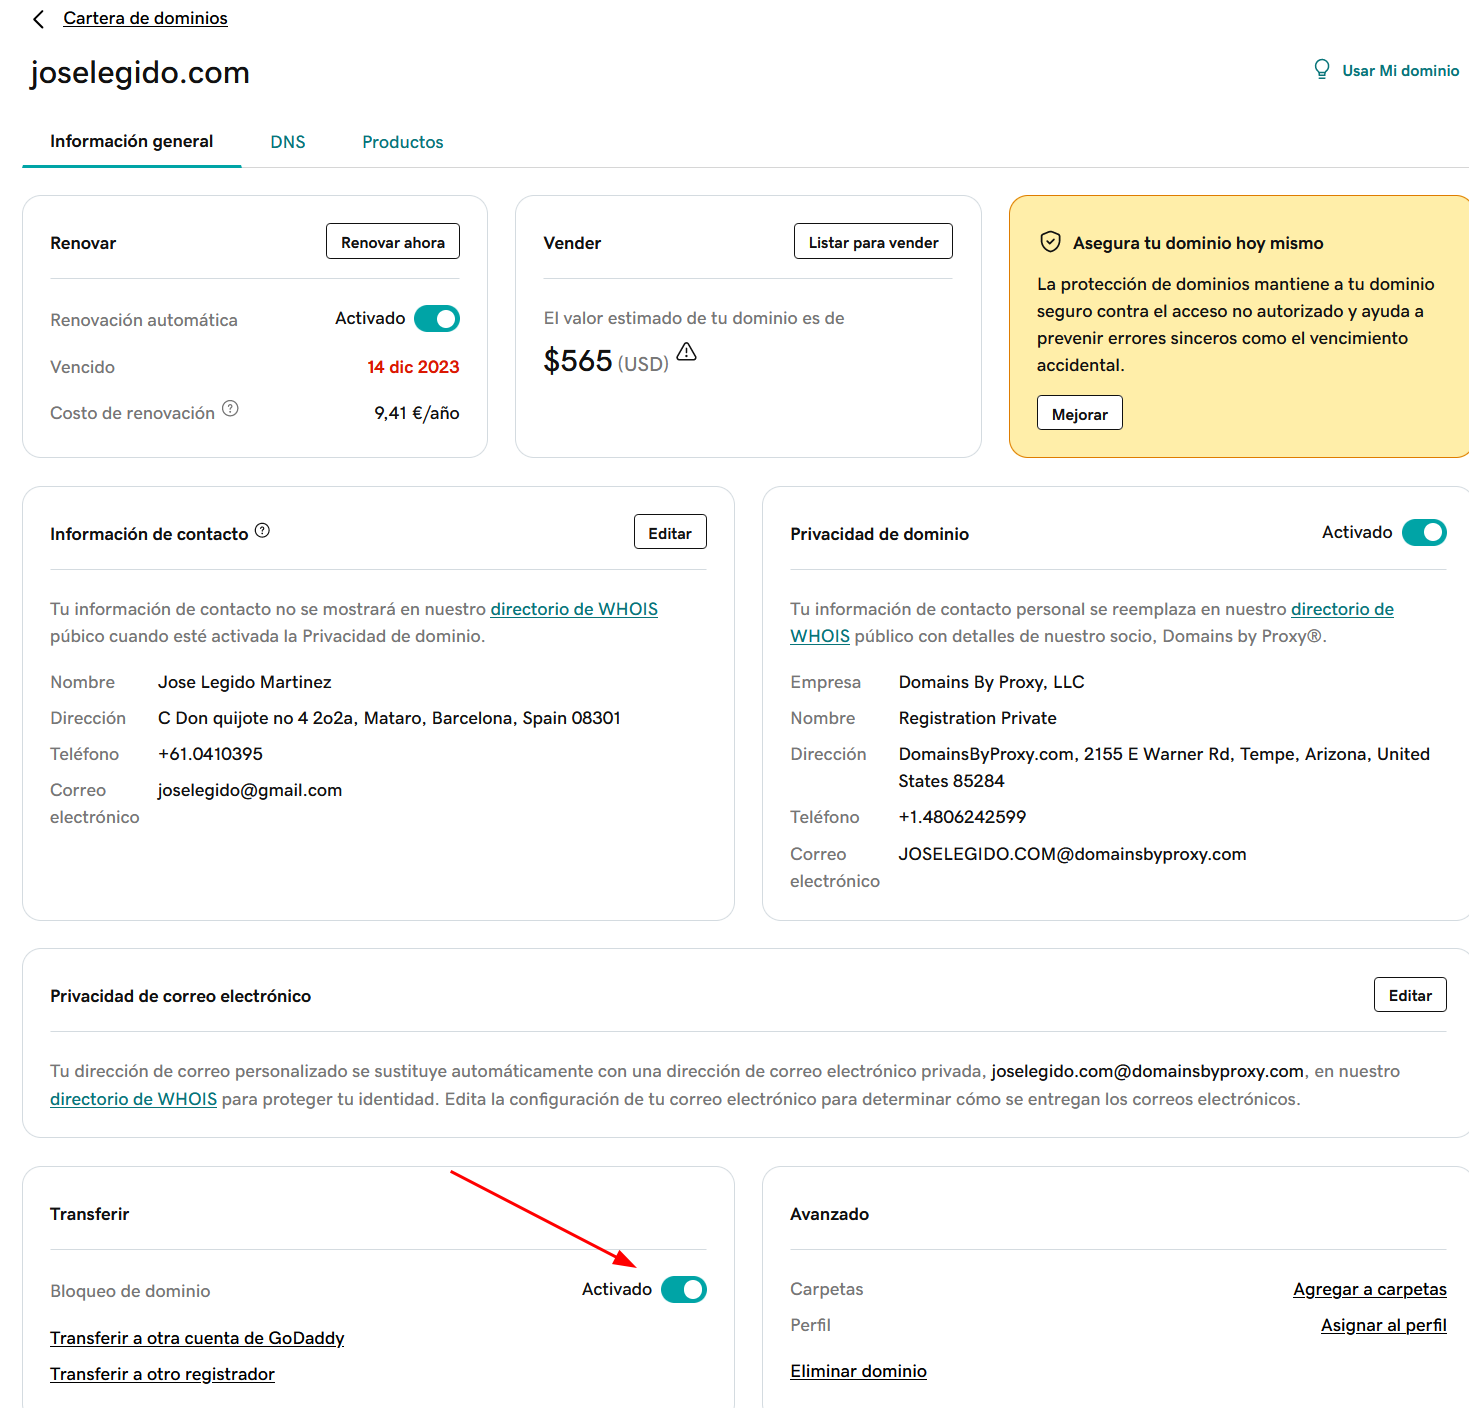Click help icon beside Información de contacto
Viewport: 1469px width, 1408px height.
pos(262,530)
